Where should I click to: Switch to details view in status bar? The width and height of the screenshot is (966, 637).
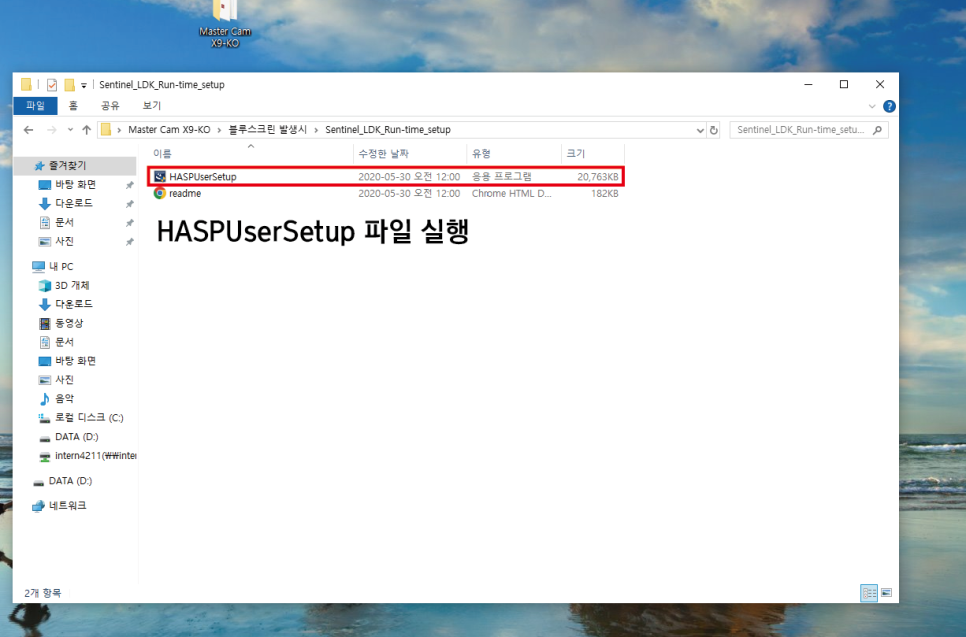click(869, 593)
